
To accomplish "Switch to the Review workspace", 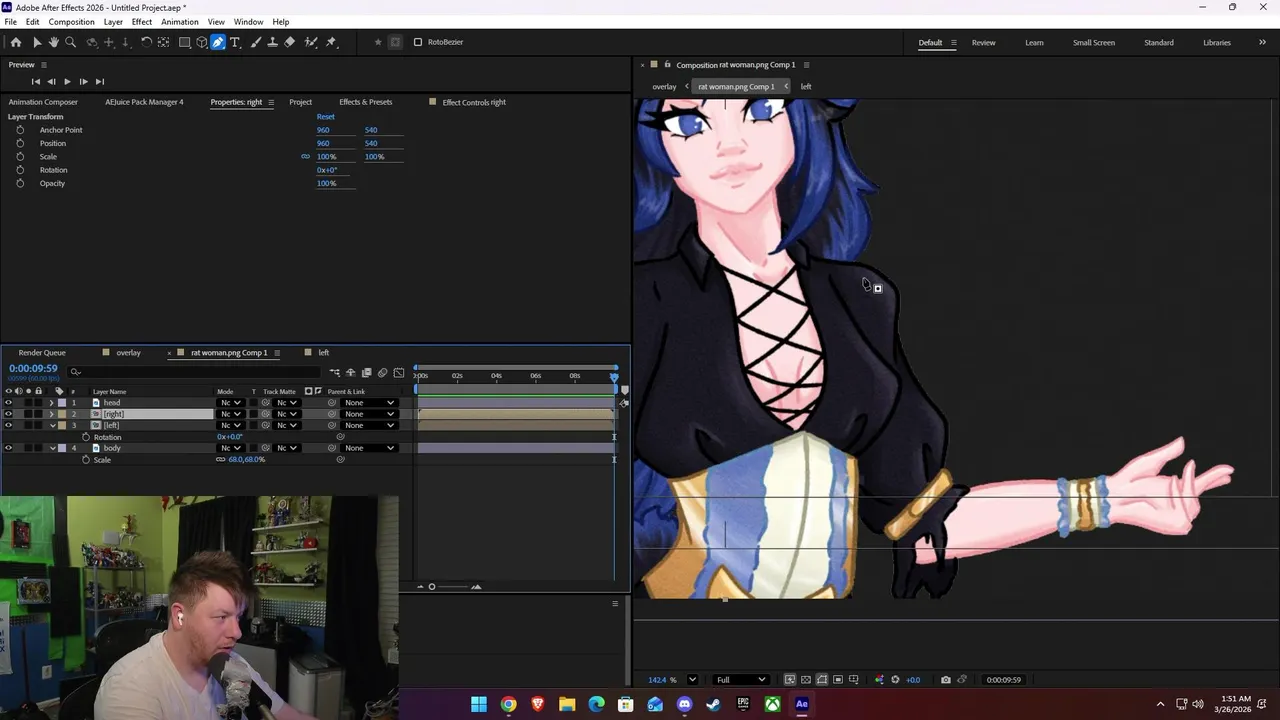I will 983,43.
